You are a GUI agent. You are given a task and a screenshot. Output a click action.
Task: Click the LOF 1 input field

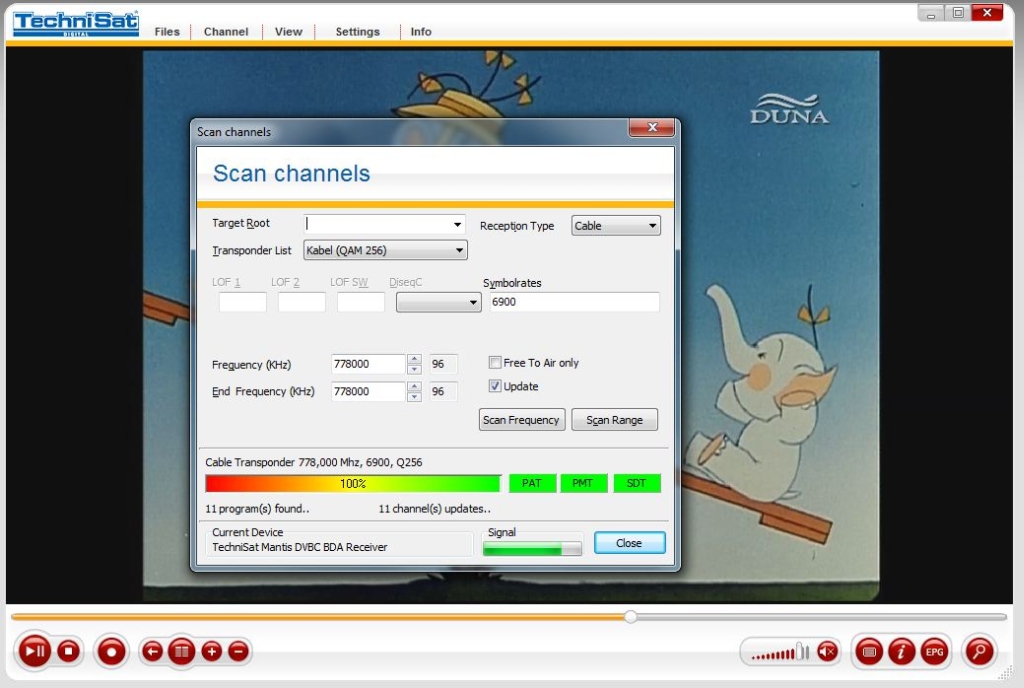click(242, 302)
